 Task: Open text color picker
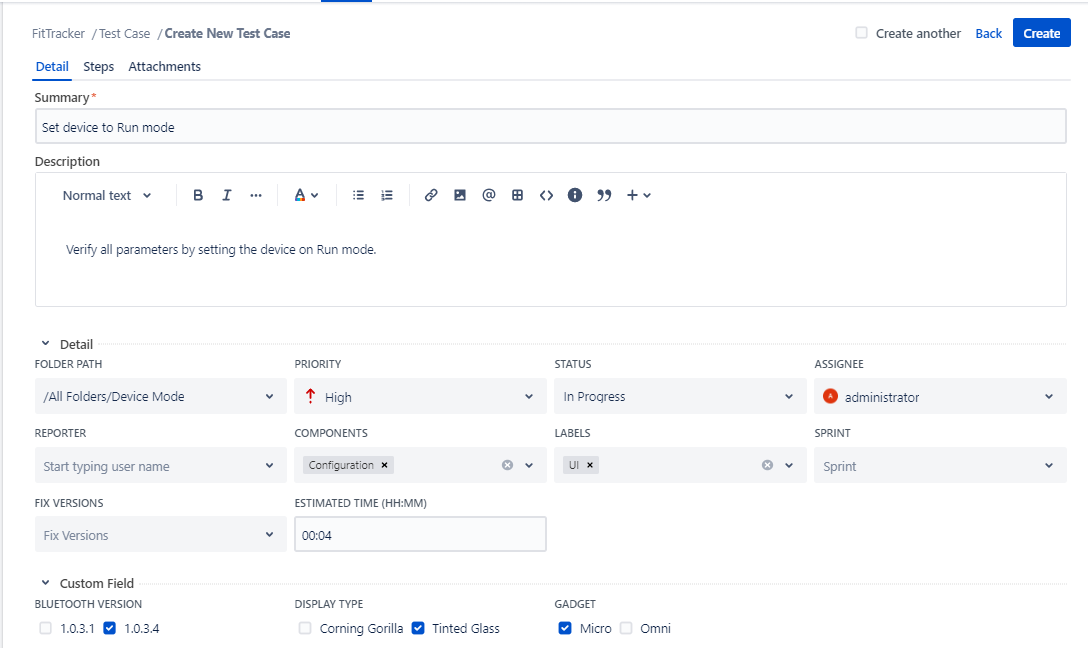point(306,196)
